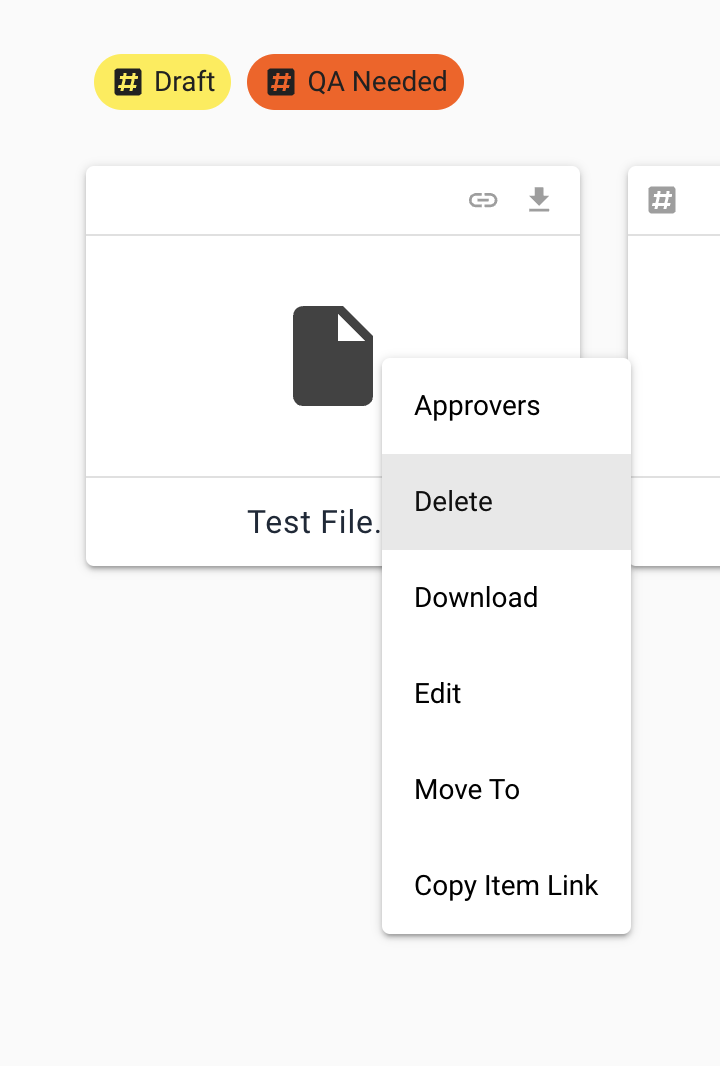Viewport: 720px width, 1066px height.
Task: Select Copy Item Link menu entry
Action: click(506, 886)
